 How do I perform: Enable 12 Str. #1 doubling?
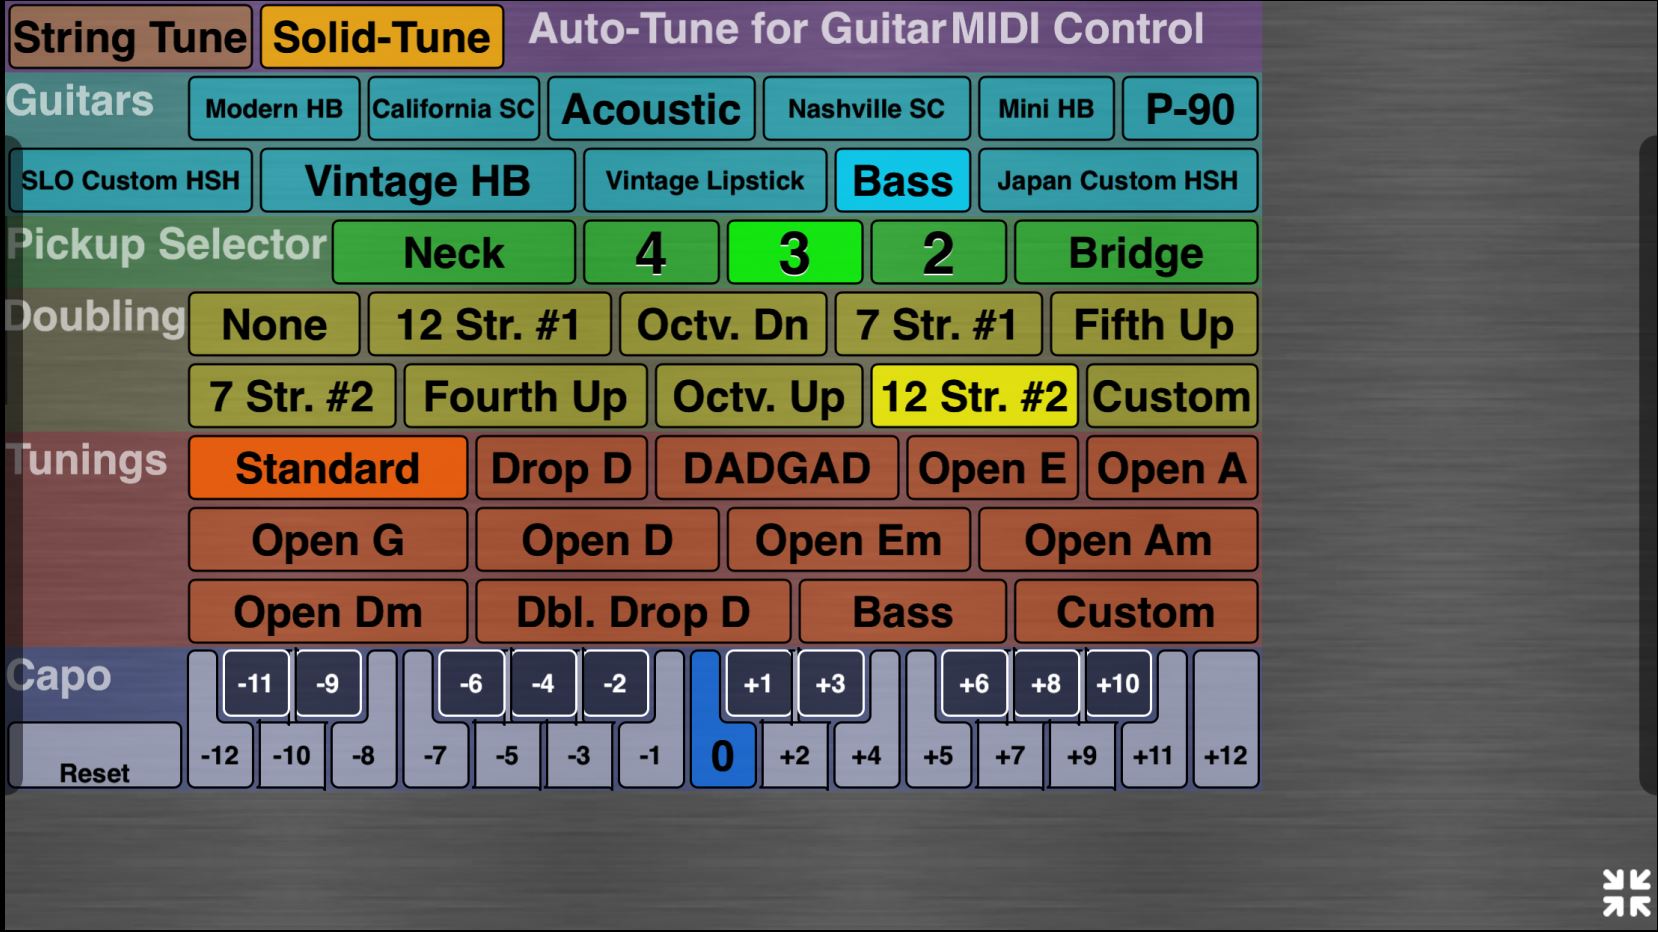click(x=489, y=324)
